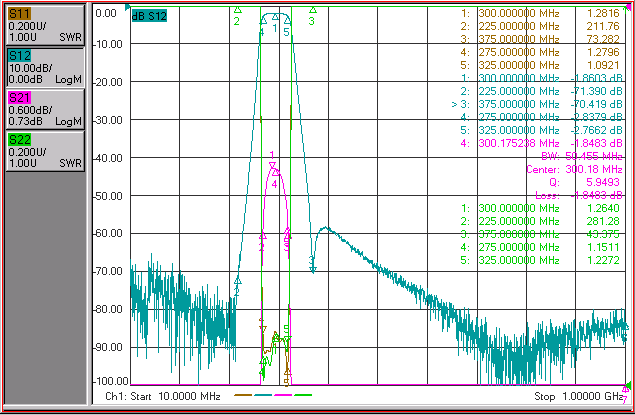The image size is (635, 415).
Task: Click the teal 'dB S12' trace label
Action: pyautogui.click(x=149, y=16)
